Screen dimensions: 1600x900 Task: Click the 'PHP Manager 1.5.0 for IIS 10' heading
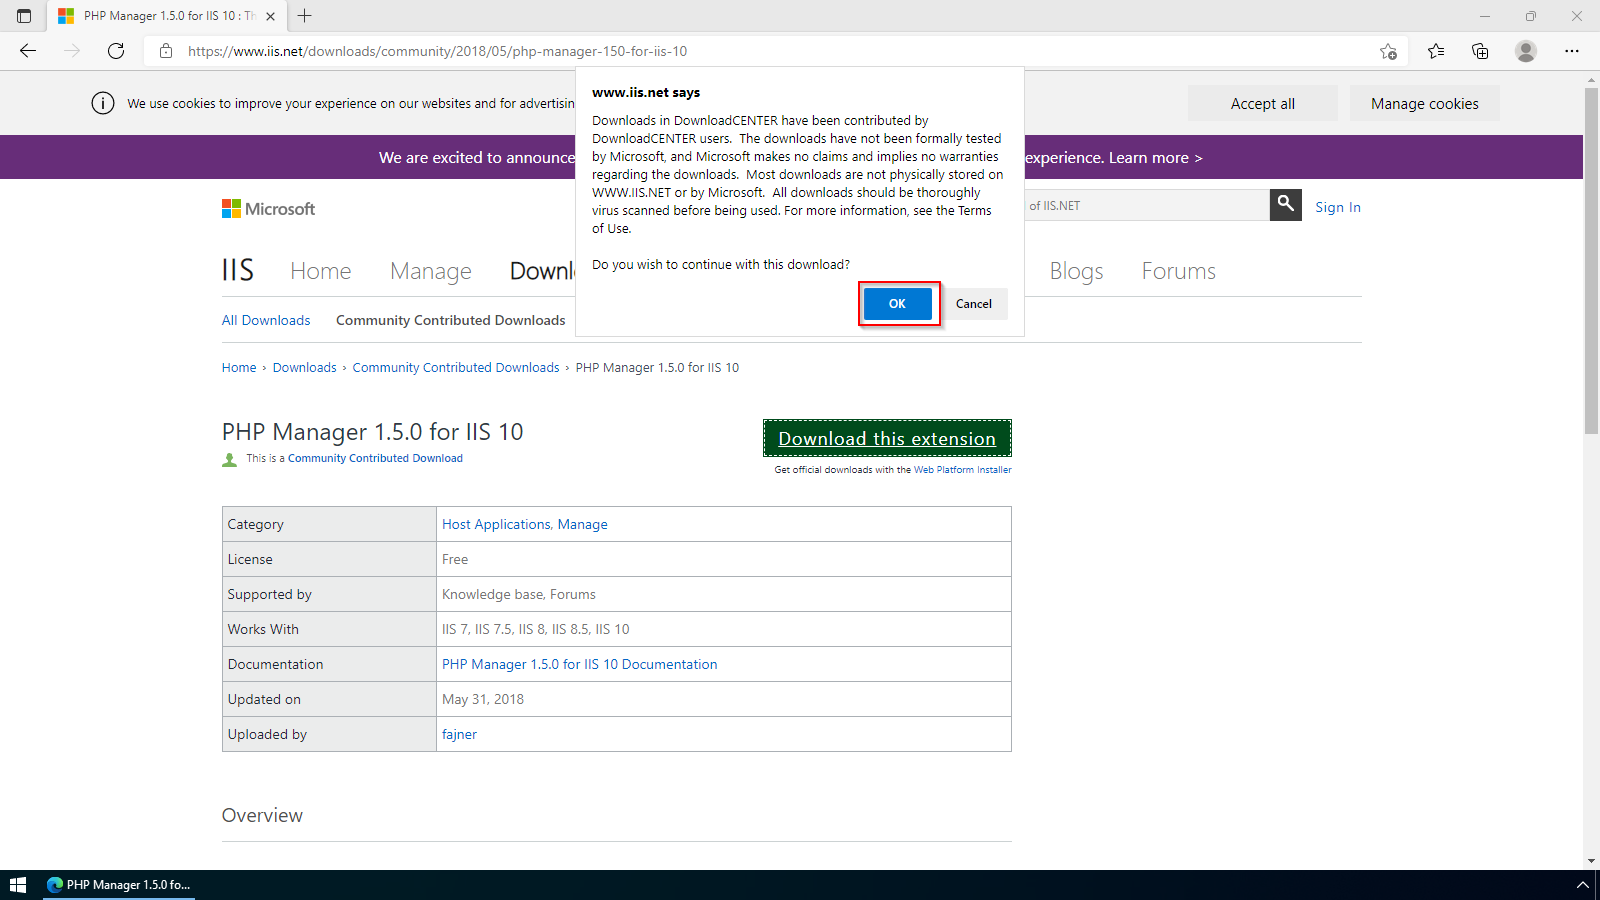coord(372,432)
